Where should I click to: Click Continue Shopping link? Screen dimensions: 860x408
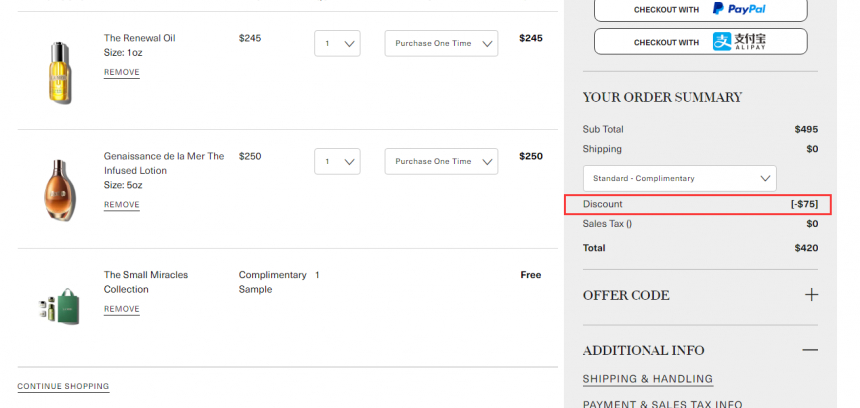[63, 387]
